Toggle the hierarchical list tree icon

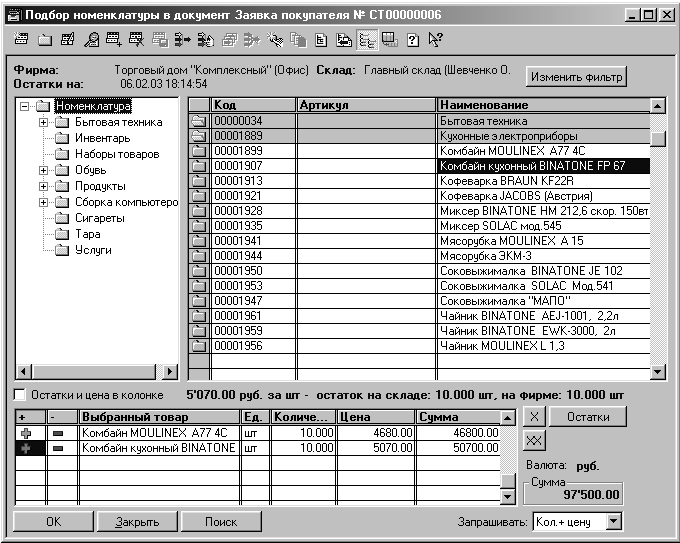point(367,40)
